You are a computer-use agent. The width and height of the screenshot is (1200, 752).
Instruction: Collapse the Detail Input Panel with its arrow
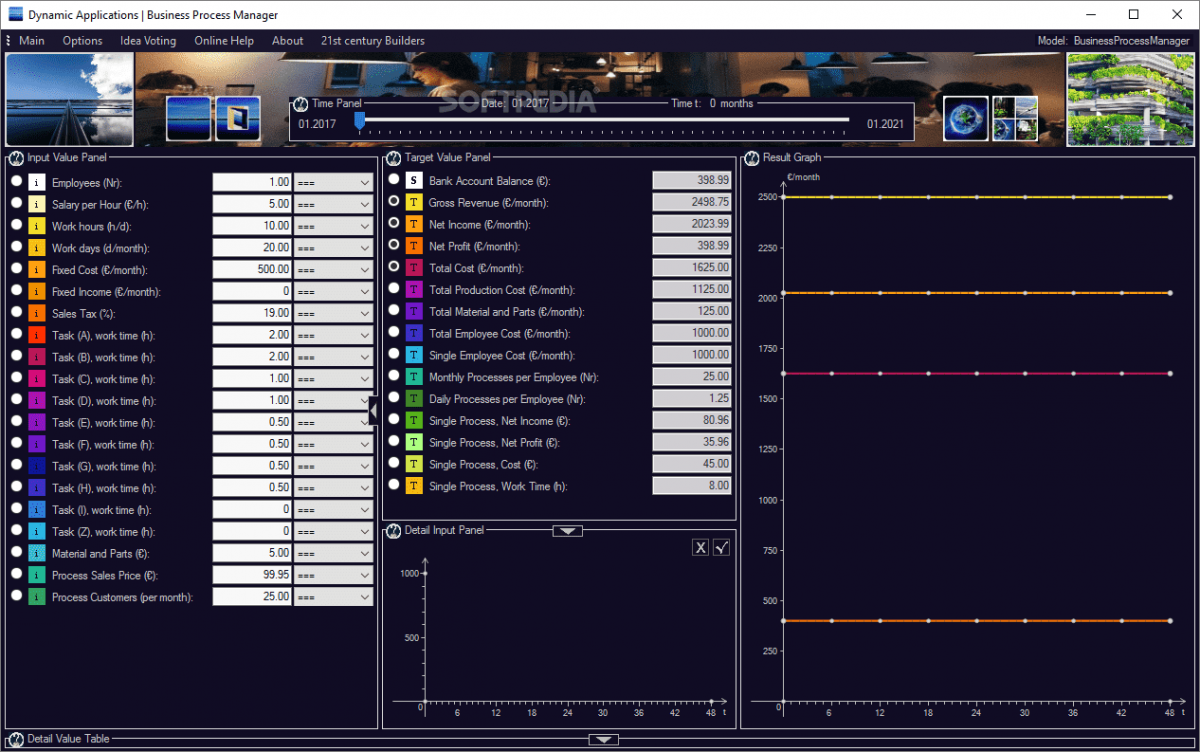pyautogui.click(x=567, y=531)
